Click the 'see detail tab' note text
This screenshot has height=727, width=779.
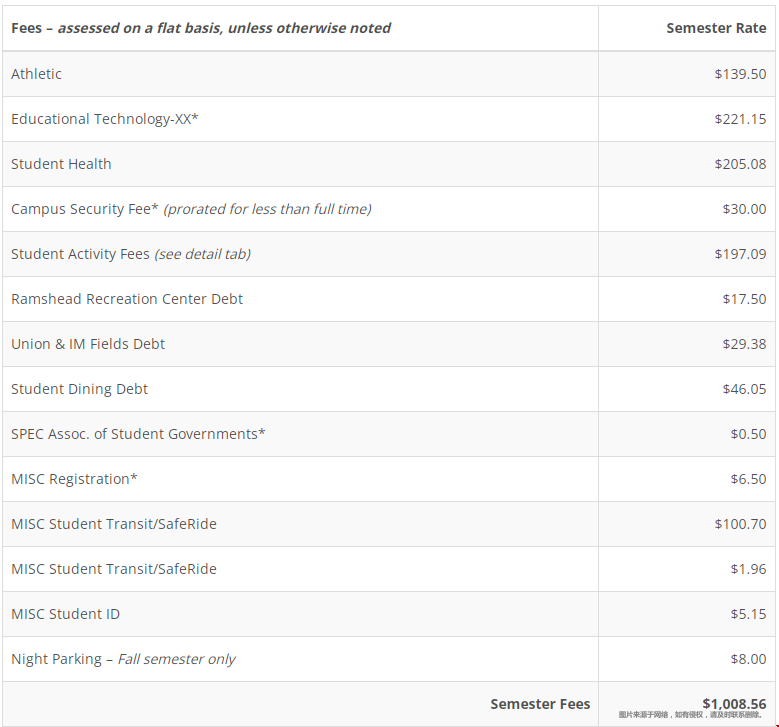(202, 254)
